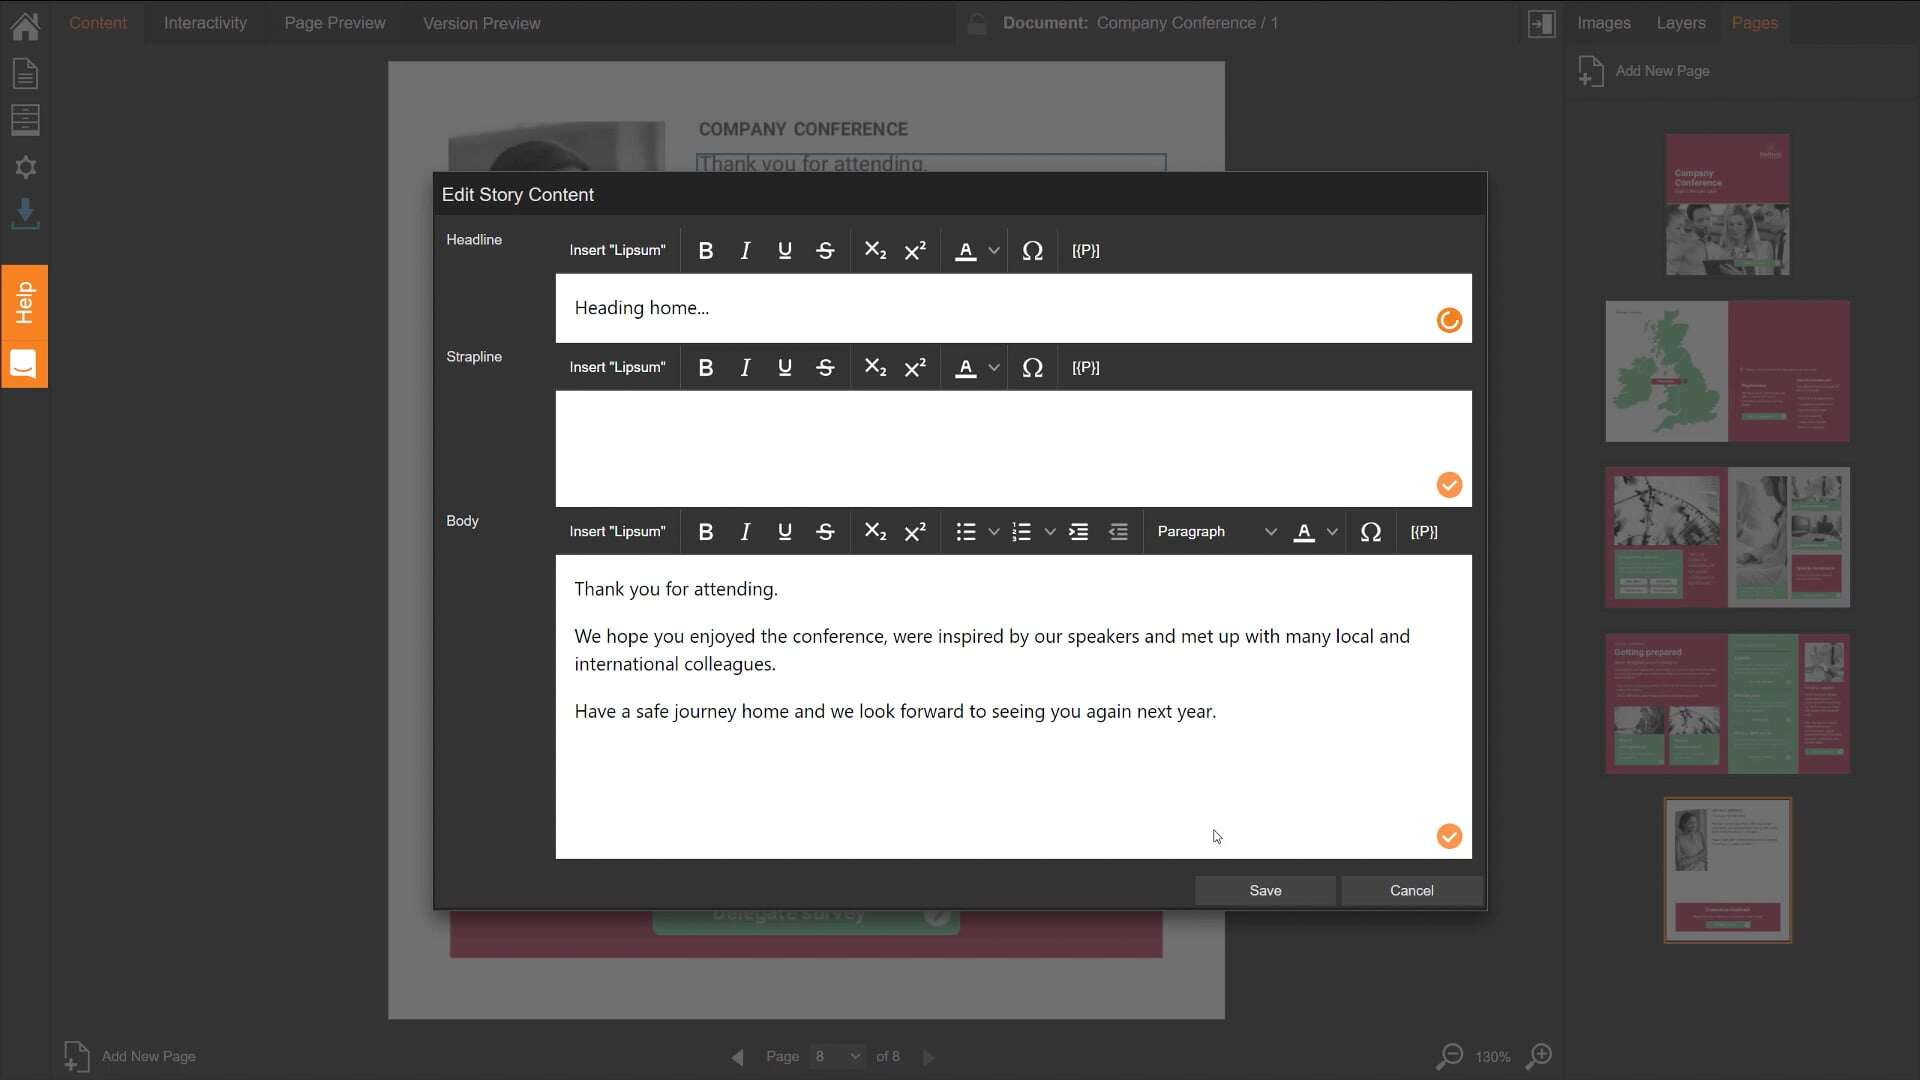Click subscript icon in Strapline toolbar

pyautogui.click(x=875, y=368)
